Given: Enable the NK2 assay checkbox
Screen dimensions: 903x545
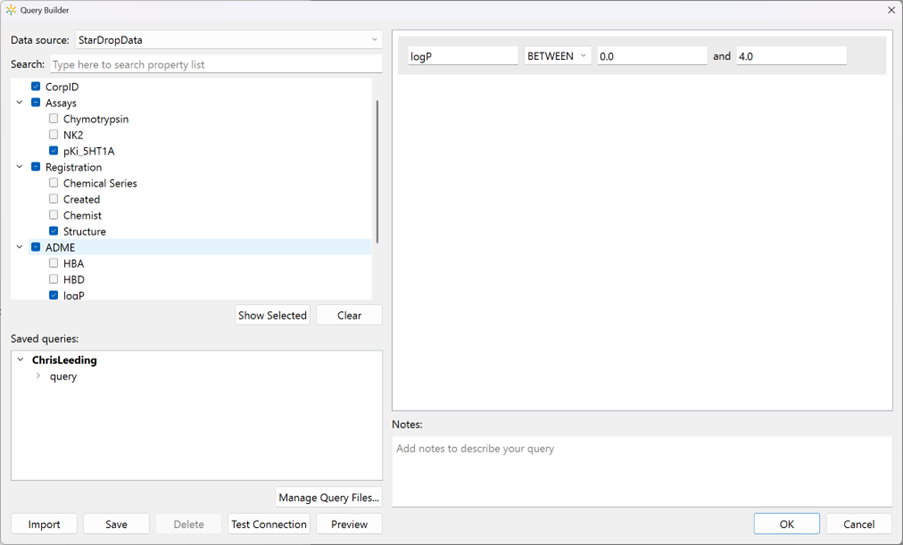Looking at the screenshot, I should 54,135.
